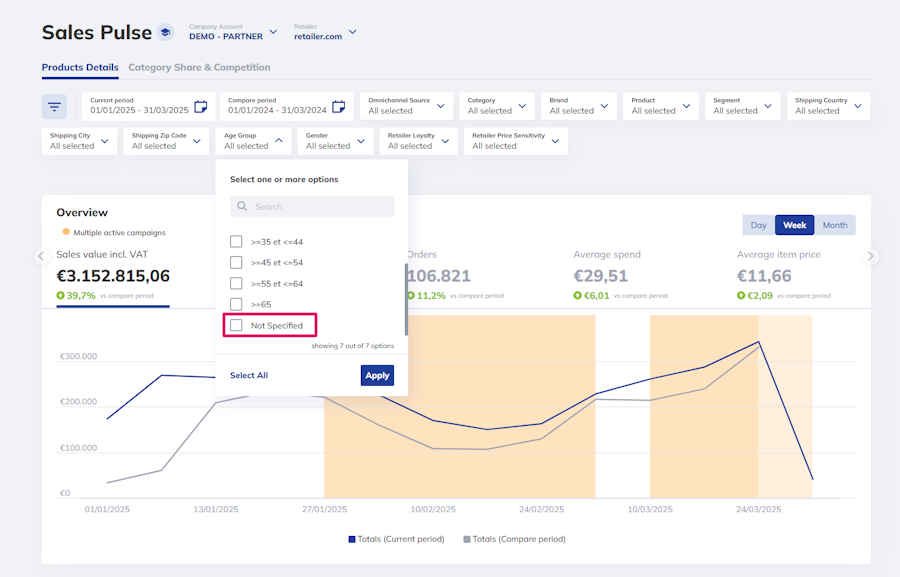The image size is (900, 577).
Task: Click the age group search field
Action: click(x=320, y=207)
